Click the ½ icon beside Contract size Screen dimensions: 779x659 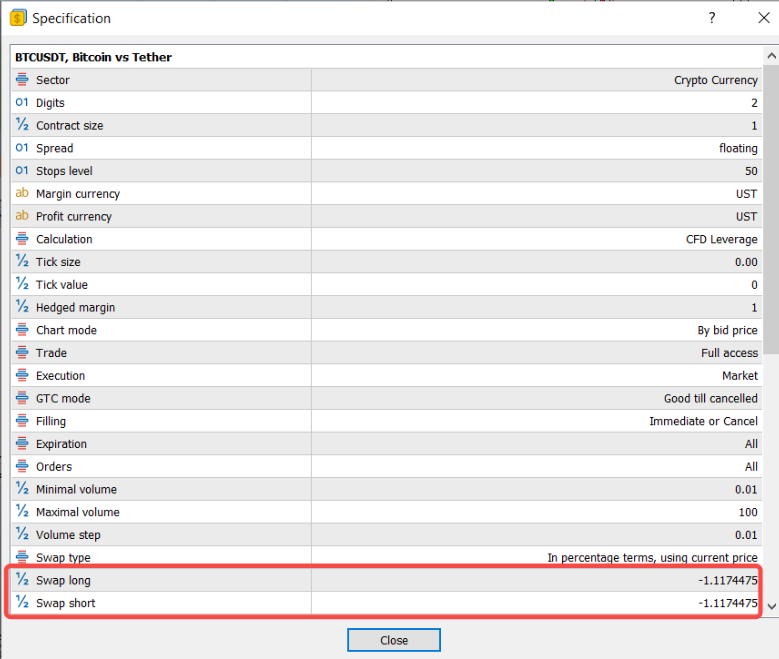pos(22,125)
